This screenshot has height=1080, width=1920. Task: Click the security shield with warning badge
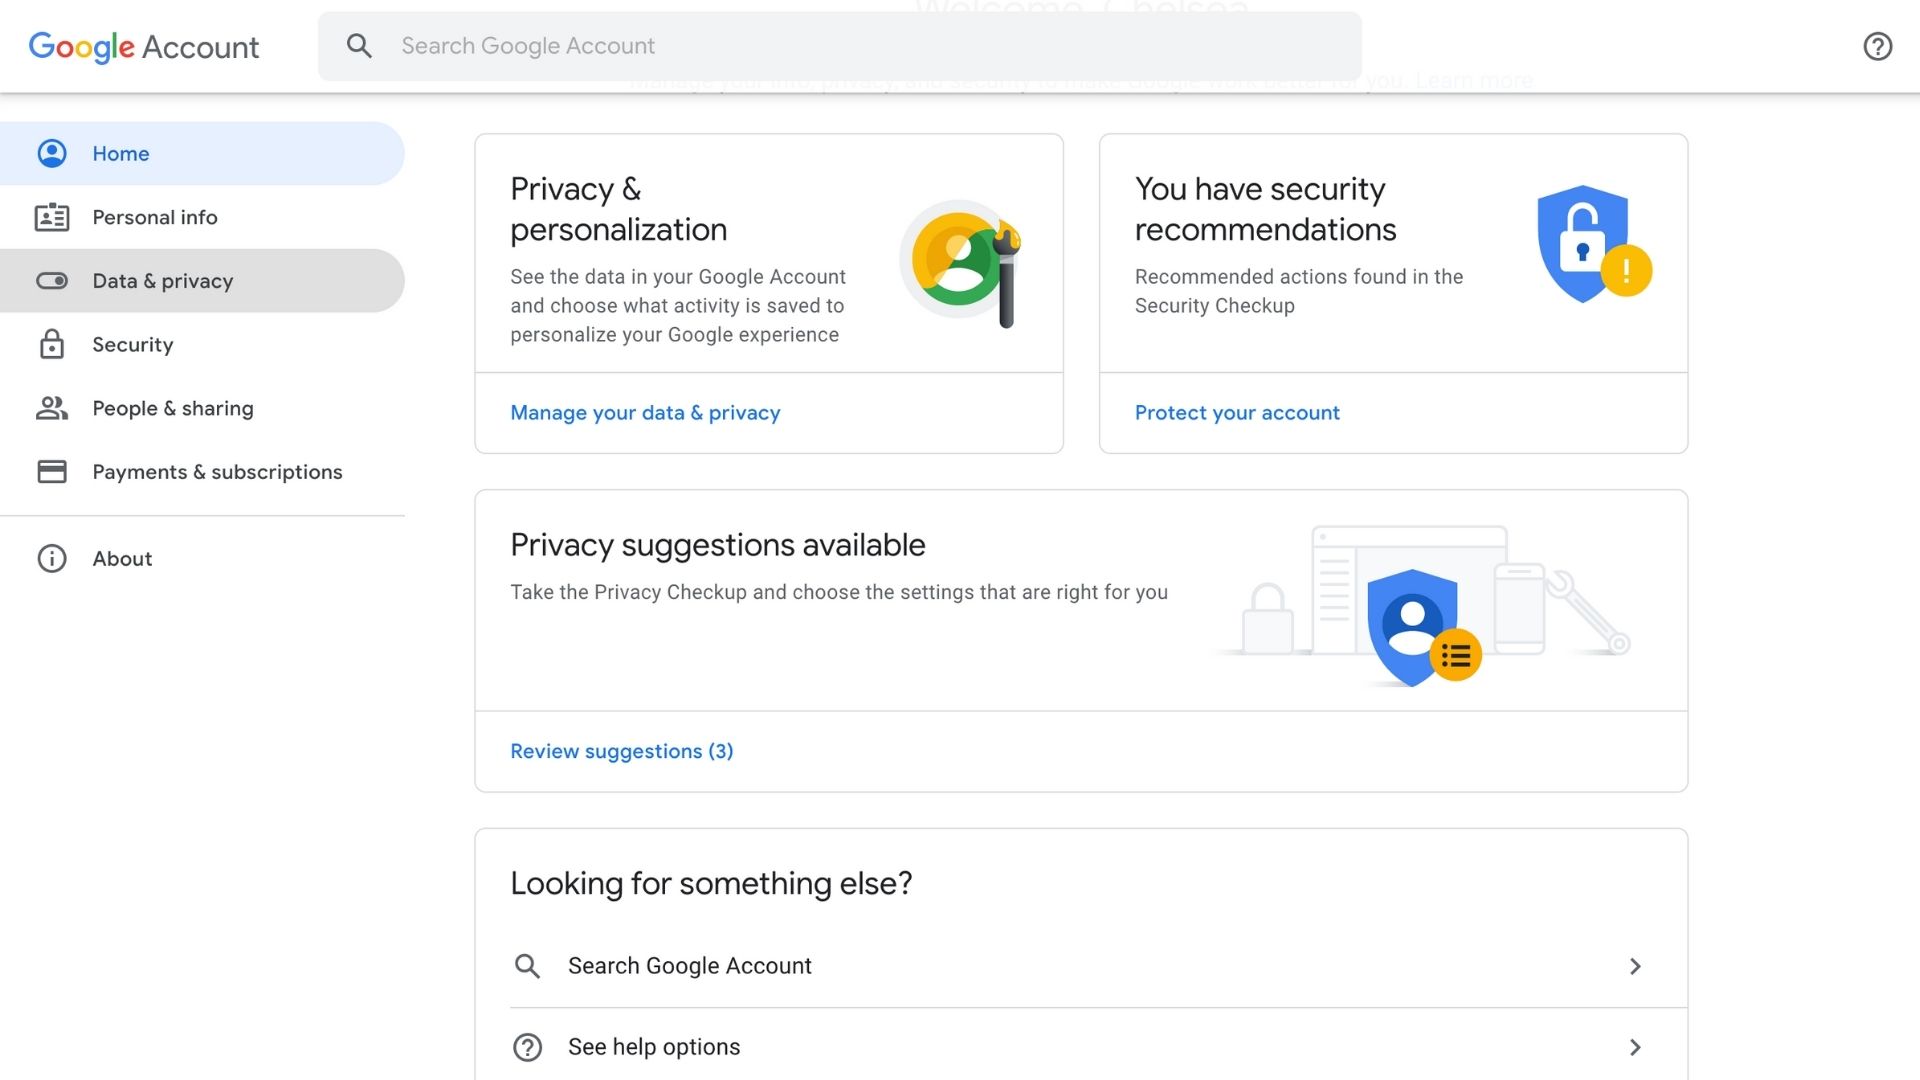tap(1593, 244)
